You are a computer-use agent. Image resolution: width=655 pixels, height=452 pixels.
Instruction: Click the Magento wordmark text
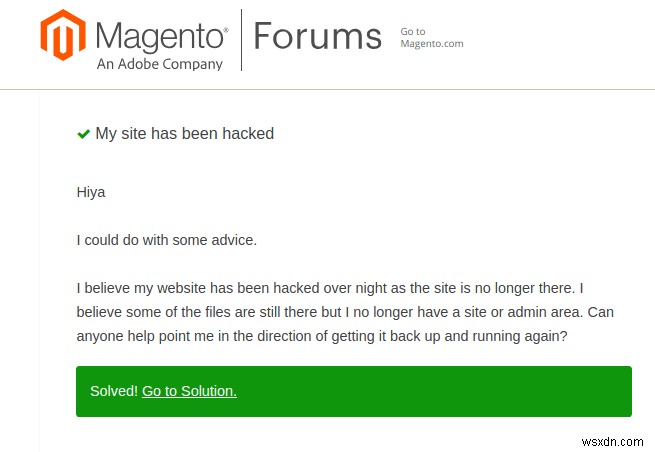[160, 37]
